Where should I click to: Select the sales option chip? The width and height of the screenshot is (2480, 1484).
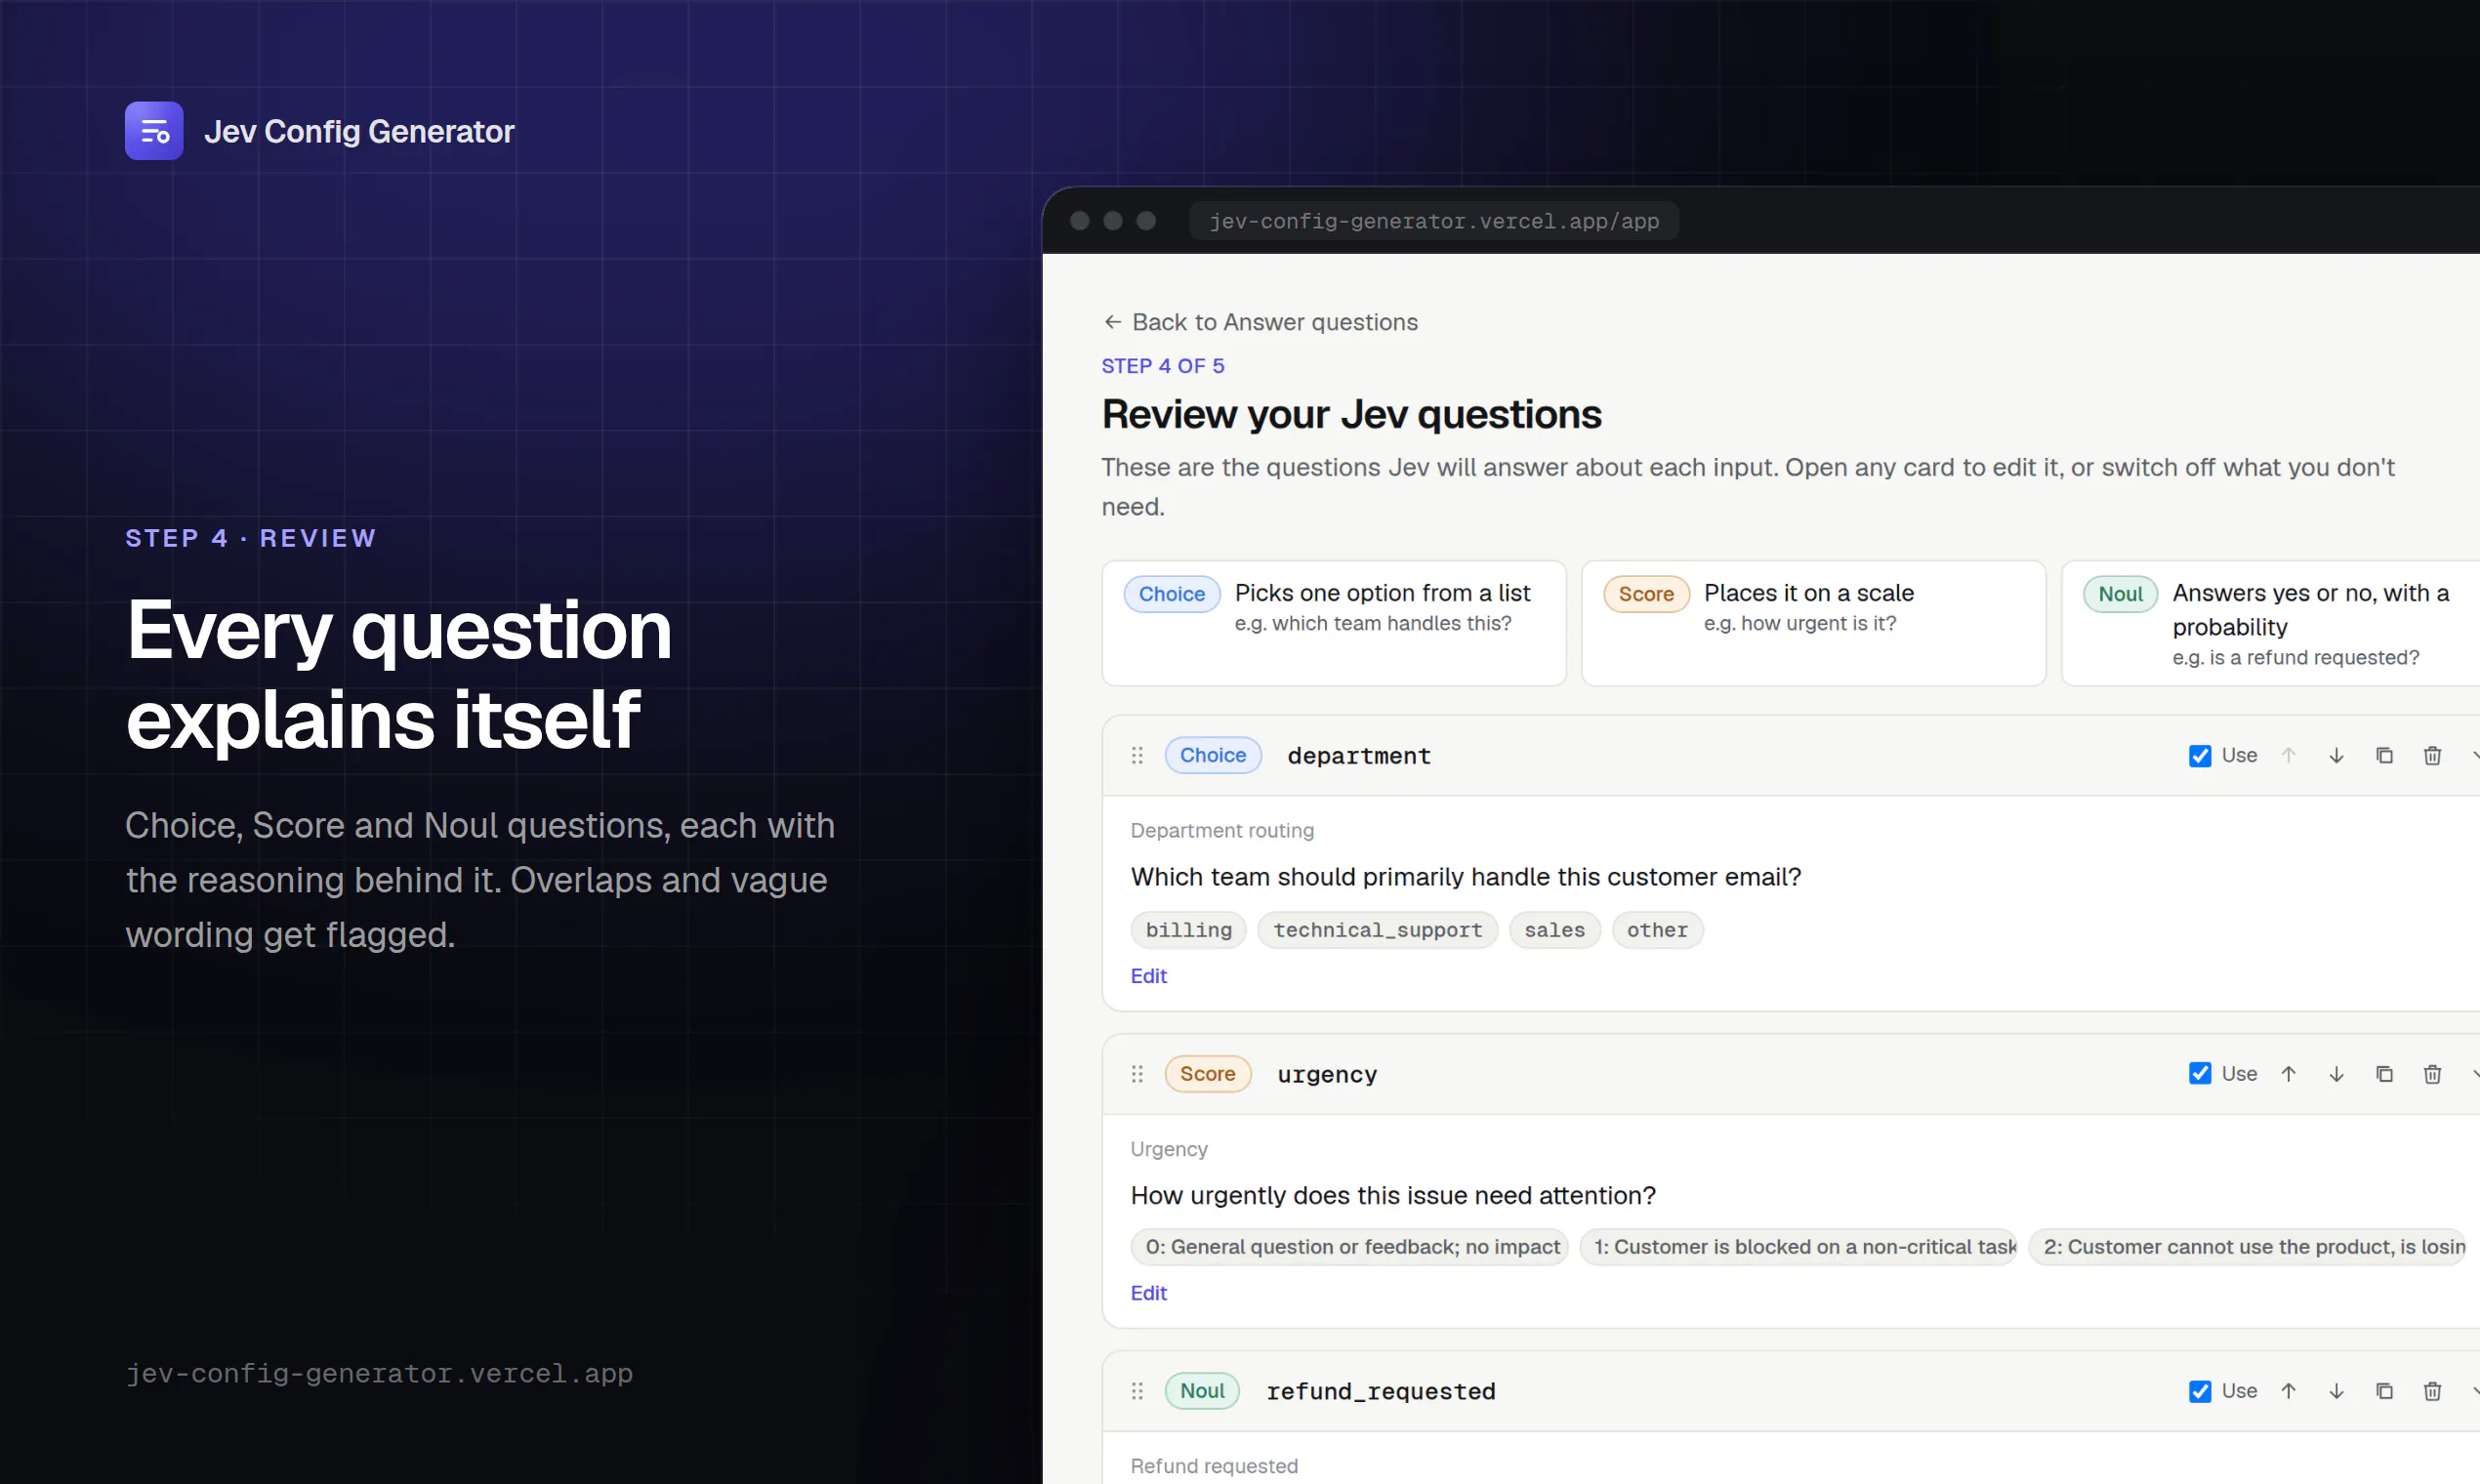[1554, 930]
